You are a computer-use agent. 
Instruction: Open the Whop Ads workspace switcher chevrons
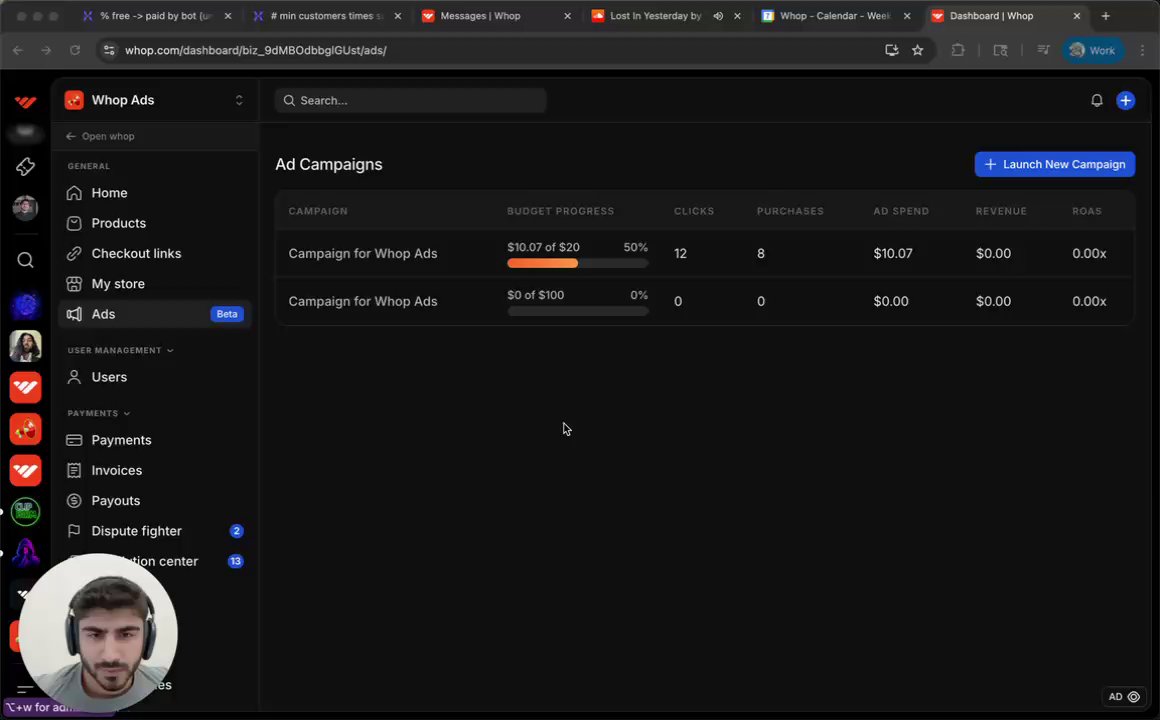239,100
